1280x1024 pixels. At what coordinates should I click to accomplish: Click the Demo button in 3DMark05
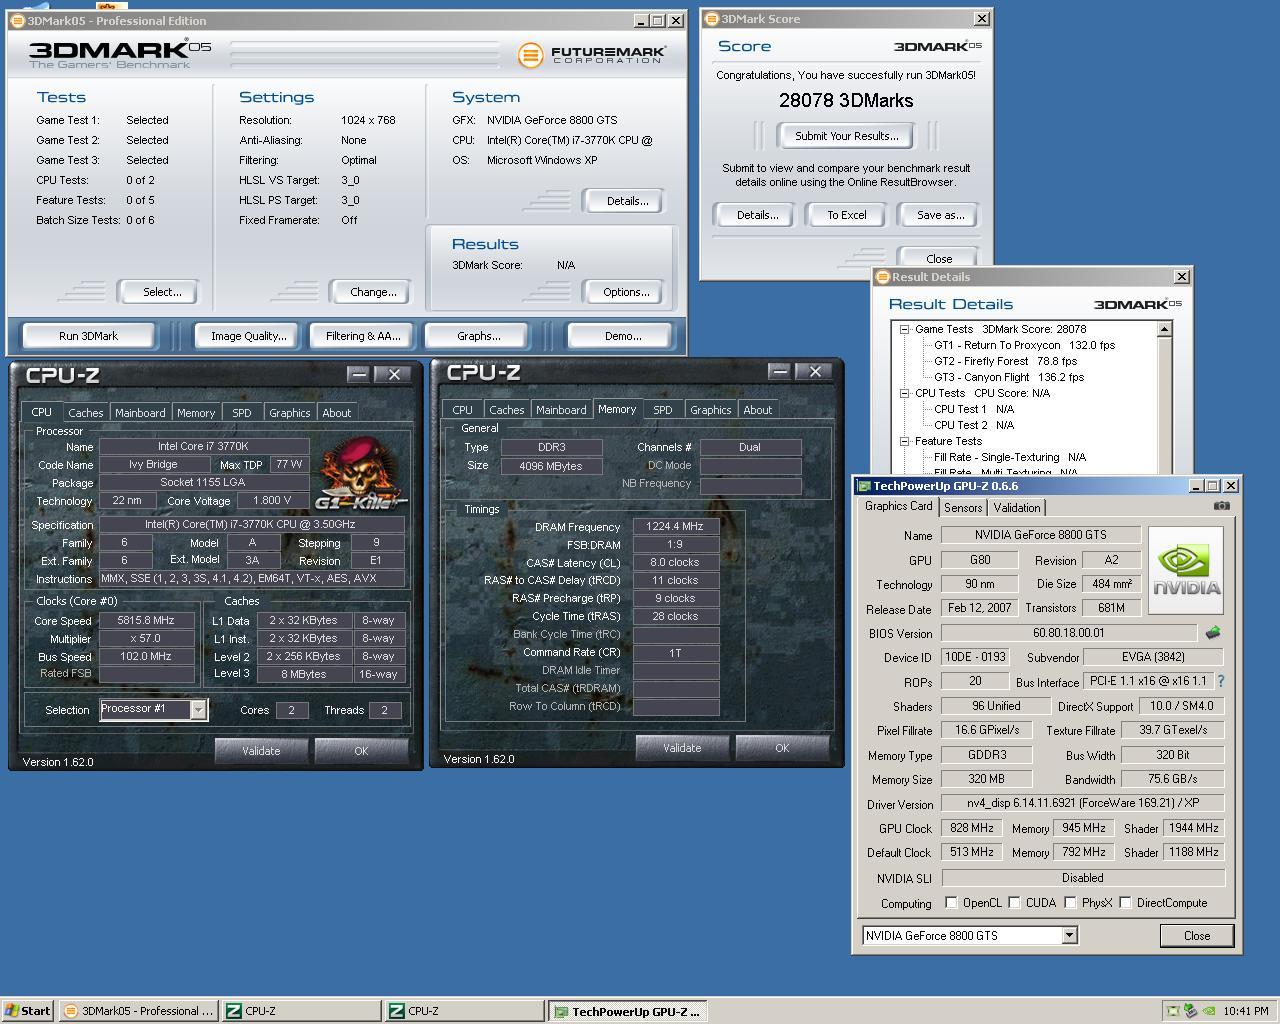622,336
